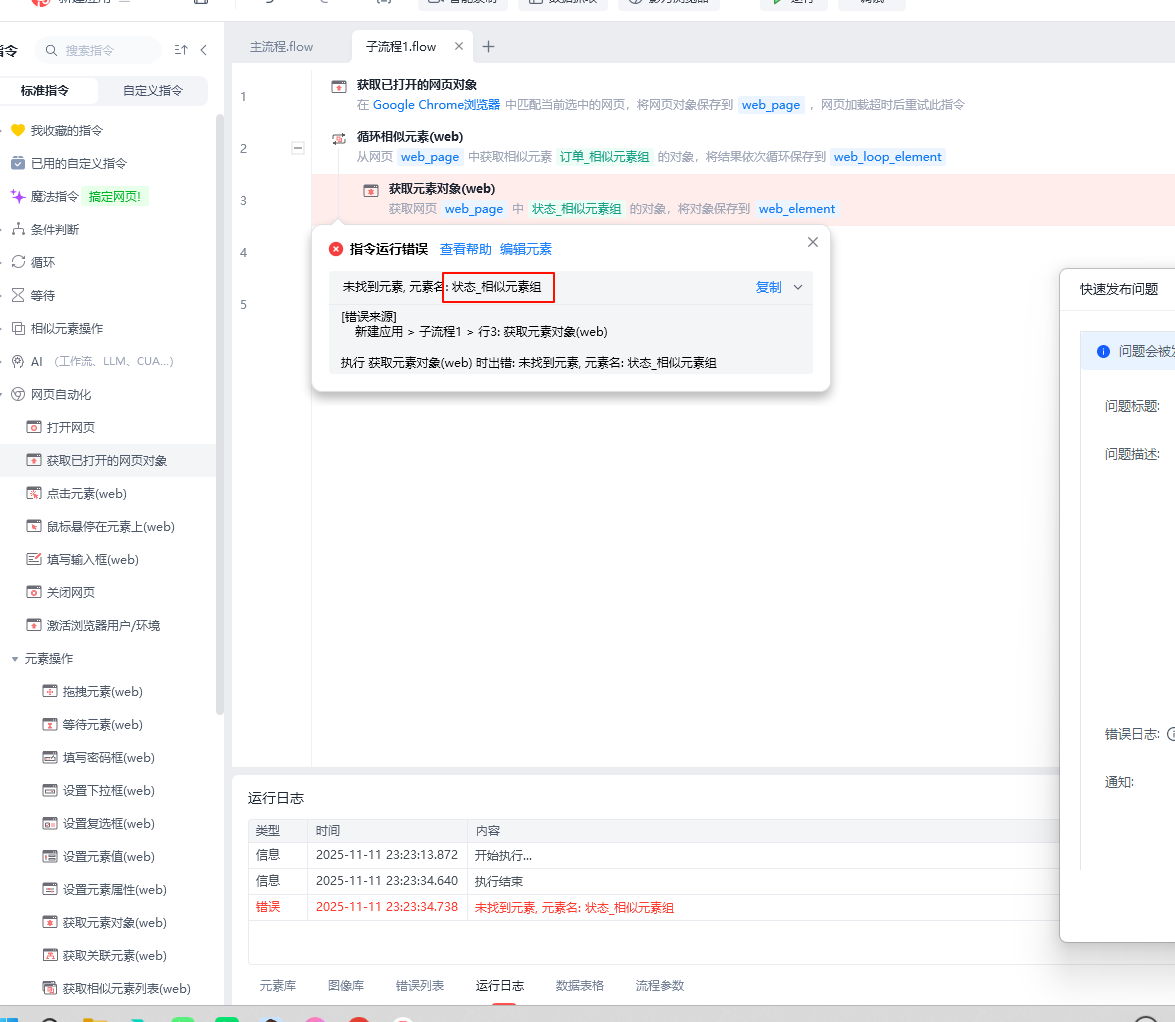Image resolution: width=1175 pixels, height=1022 pixels.
Task: Open 图像库 bottom tab
Action: [346, 986]
